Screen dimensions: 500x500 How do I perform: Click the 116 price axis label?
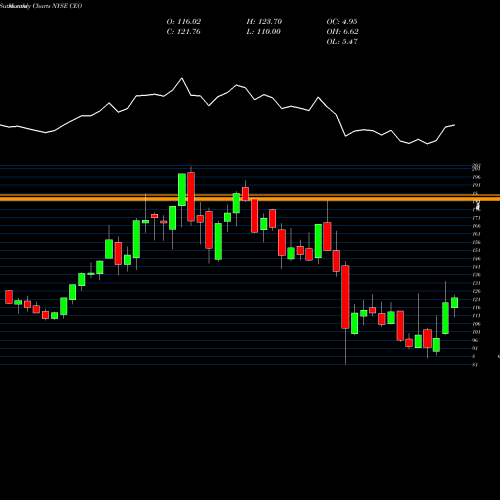[476, 307]
